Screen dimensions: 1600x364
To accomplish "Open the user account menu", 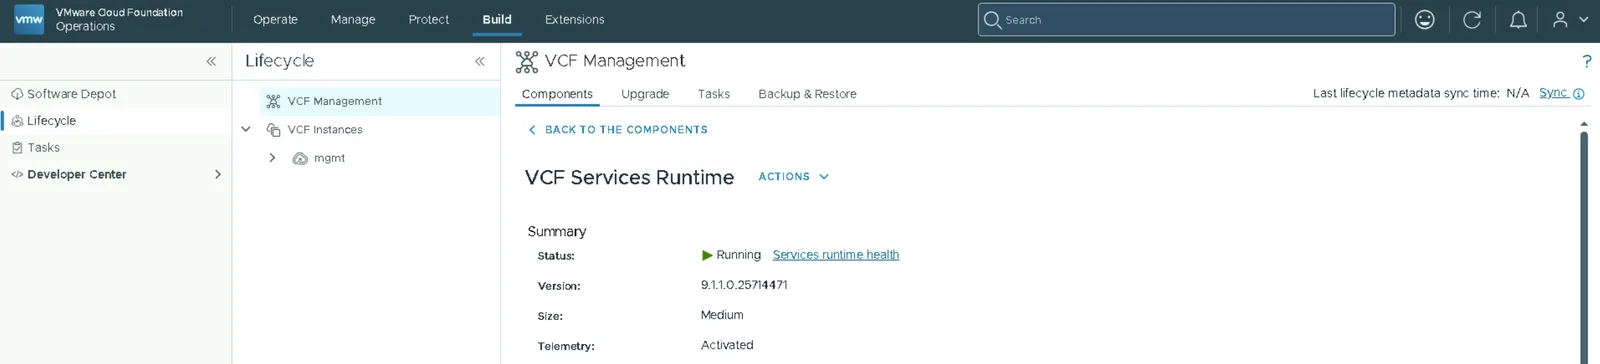I will pyautogui.click(x=1569, y=20).
